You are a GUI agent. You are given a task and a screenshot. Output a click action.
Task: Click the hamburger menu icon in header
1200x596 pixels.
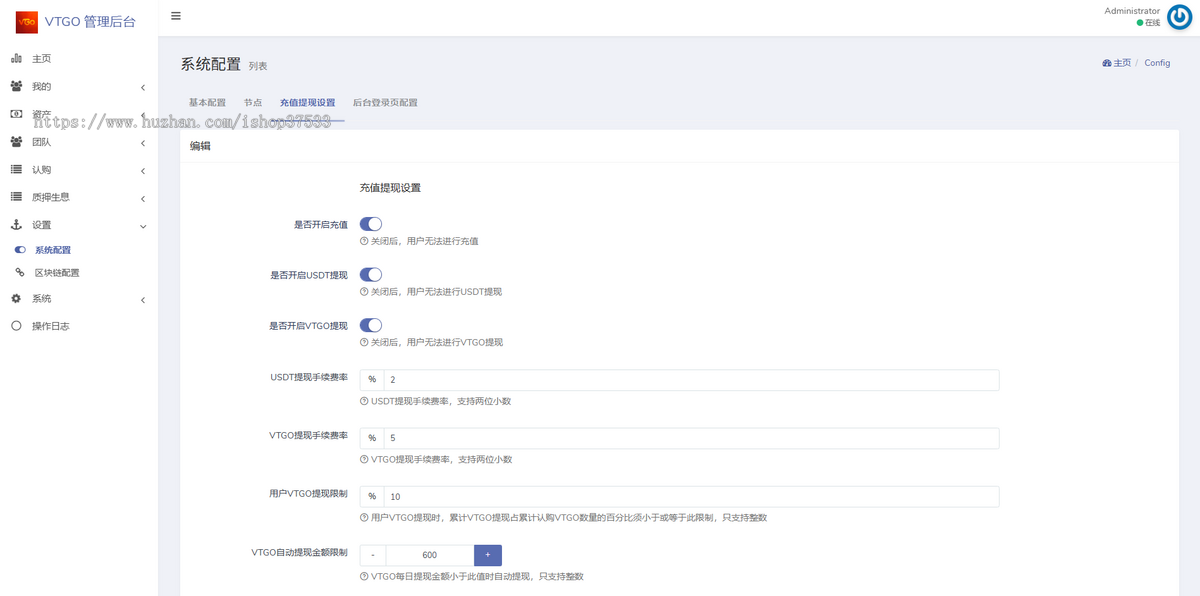(175, 16)
